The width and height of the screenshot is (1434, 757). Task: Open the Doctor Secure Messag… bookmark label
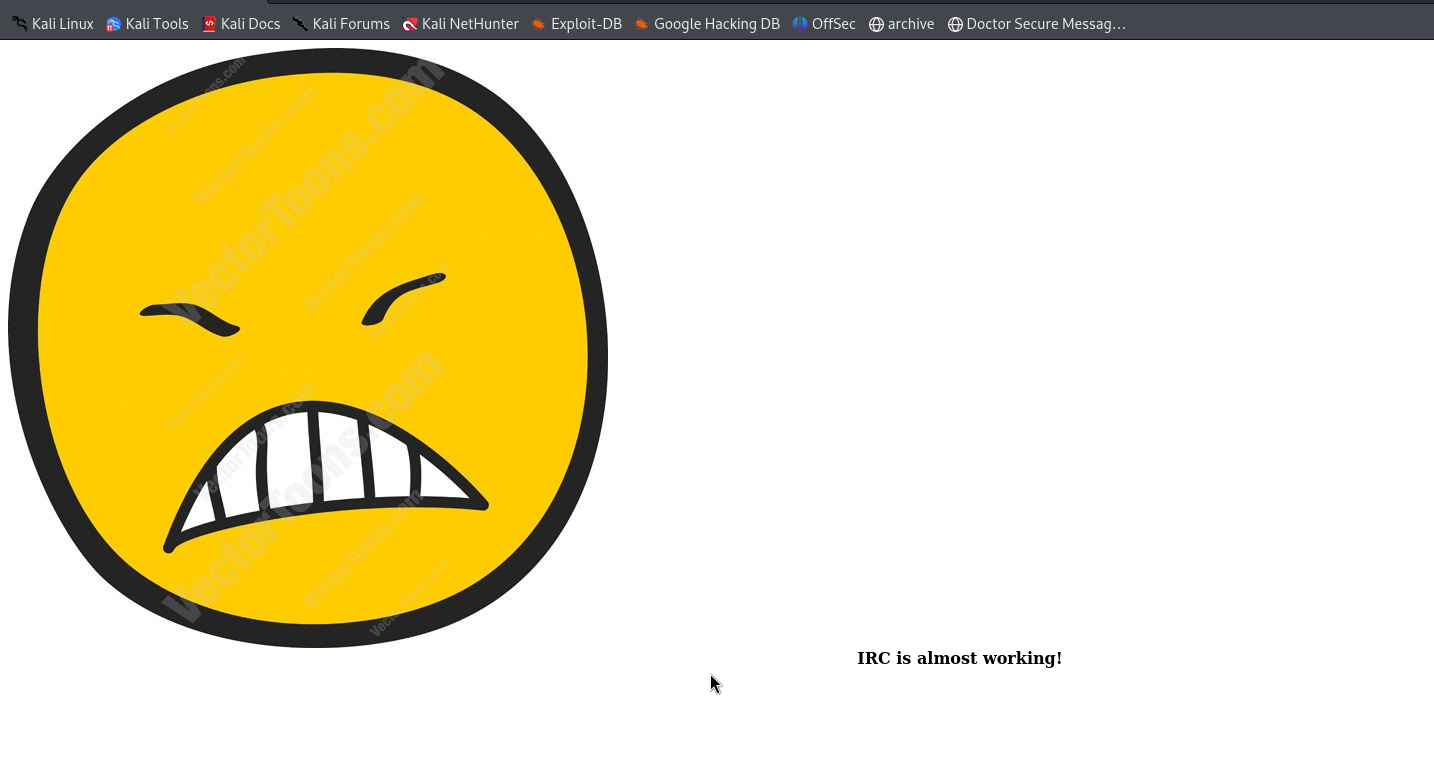tap(1045, 24)
